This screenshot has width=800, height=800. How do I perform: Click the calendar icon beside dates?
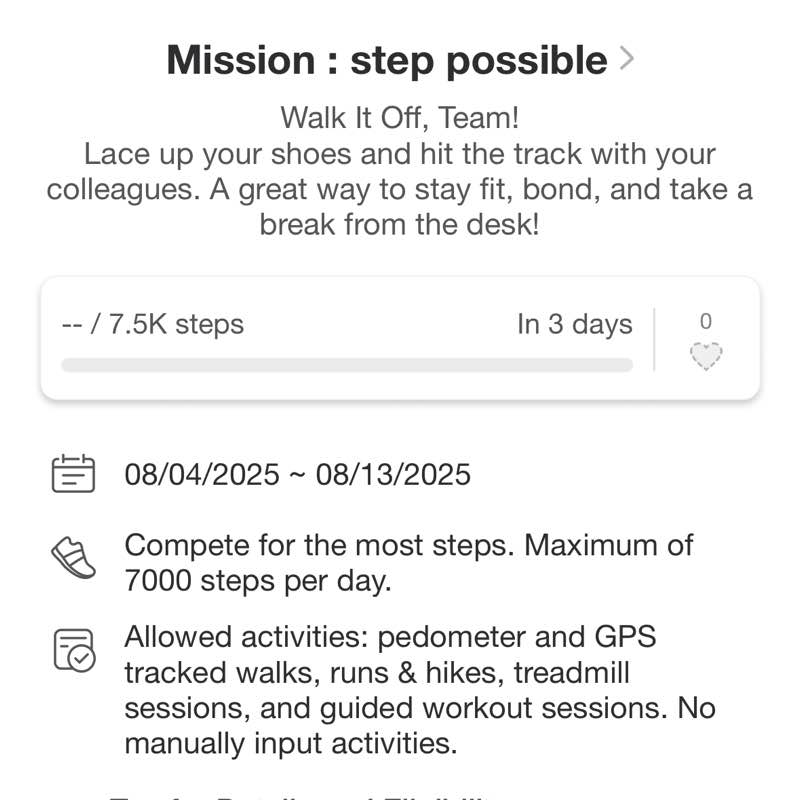coord(73,473)
